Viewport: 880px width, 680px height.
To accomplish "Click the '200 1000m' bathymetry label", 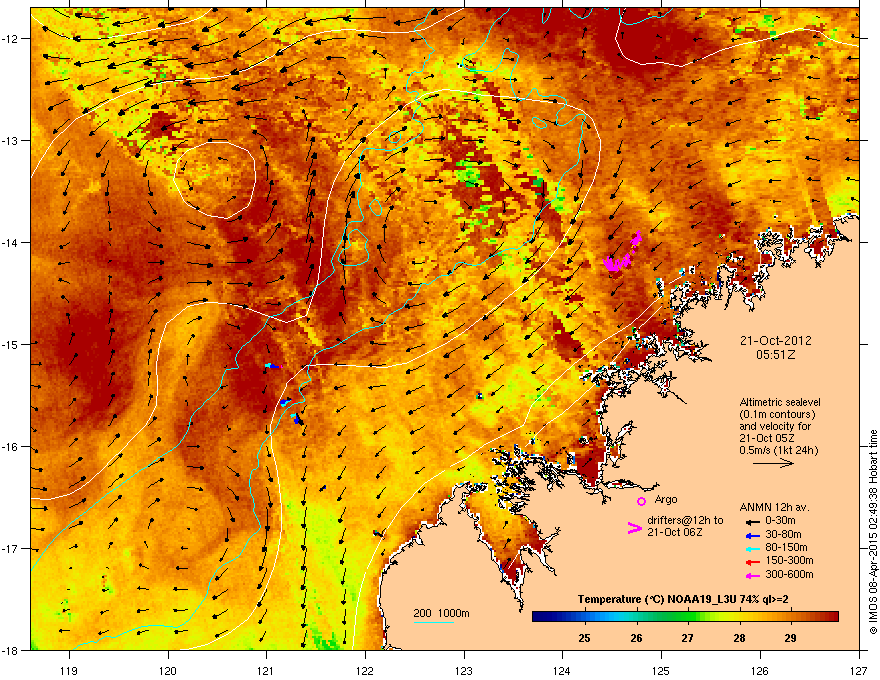I will 441,613.
